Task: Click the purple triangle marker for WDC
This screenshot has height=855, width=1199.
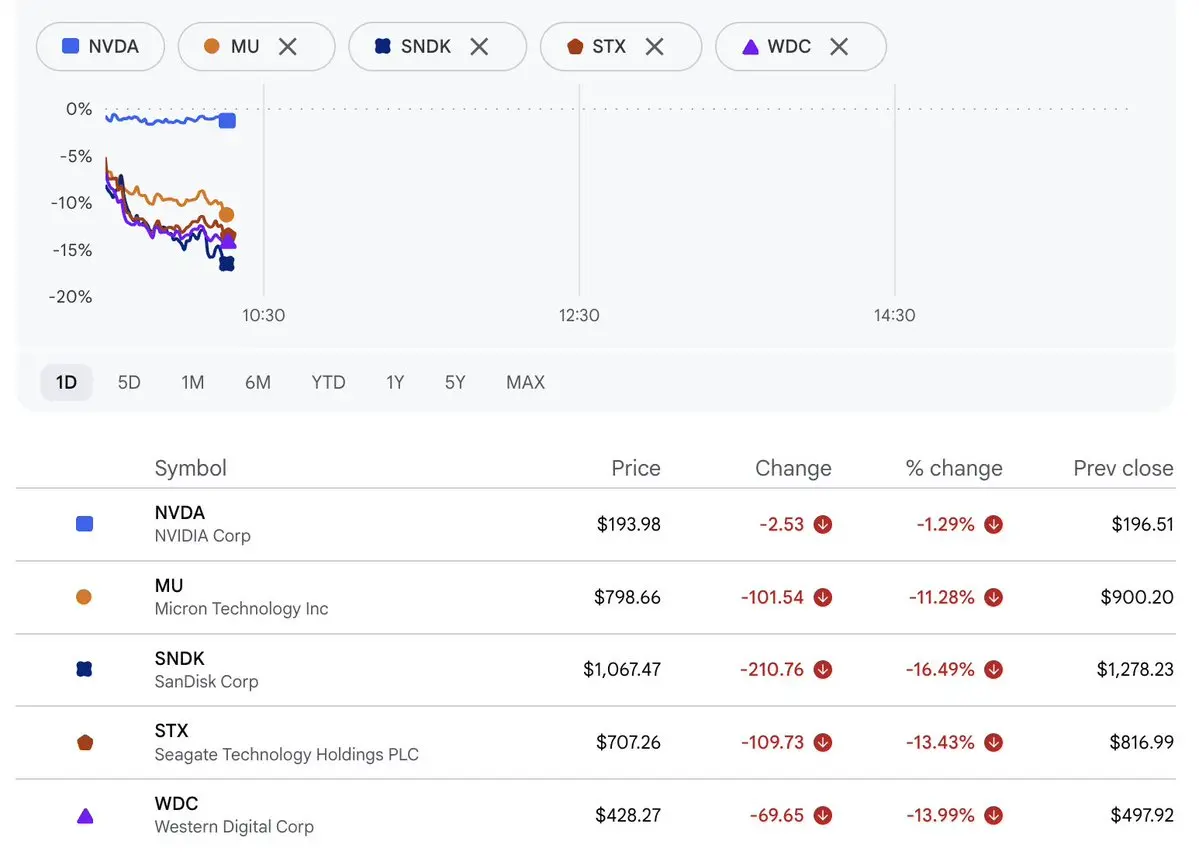Action: 85,815
